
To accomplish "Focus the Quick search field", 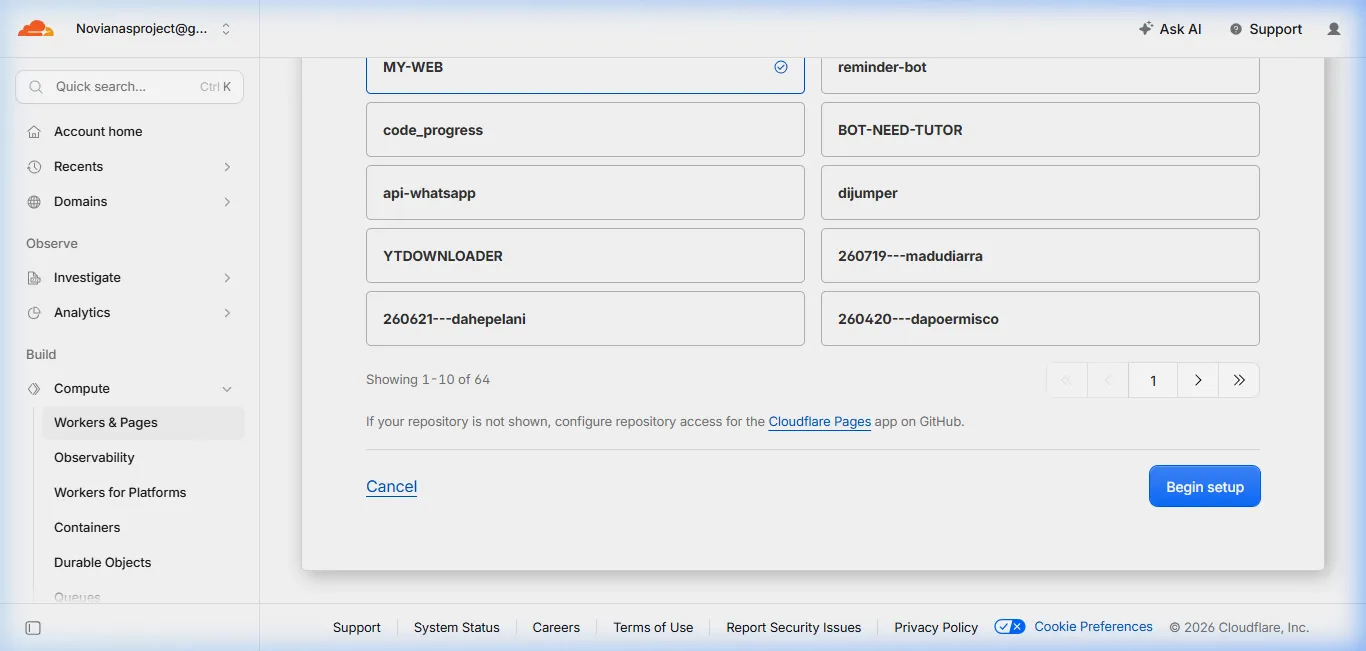I will pyautogui.click(x=130, y=87).
